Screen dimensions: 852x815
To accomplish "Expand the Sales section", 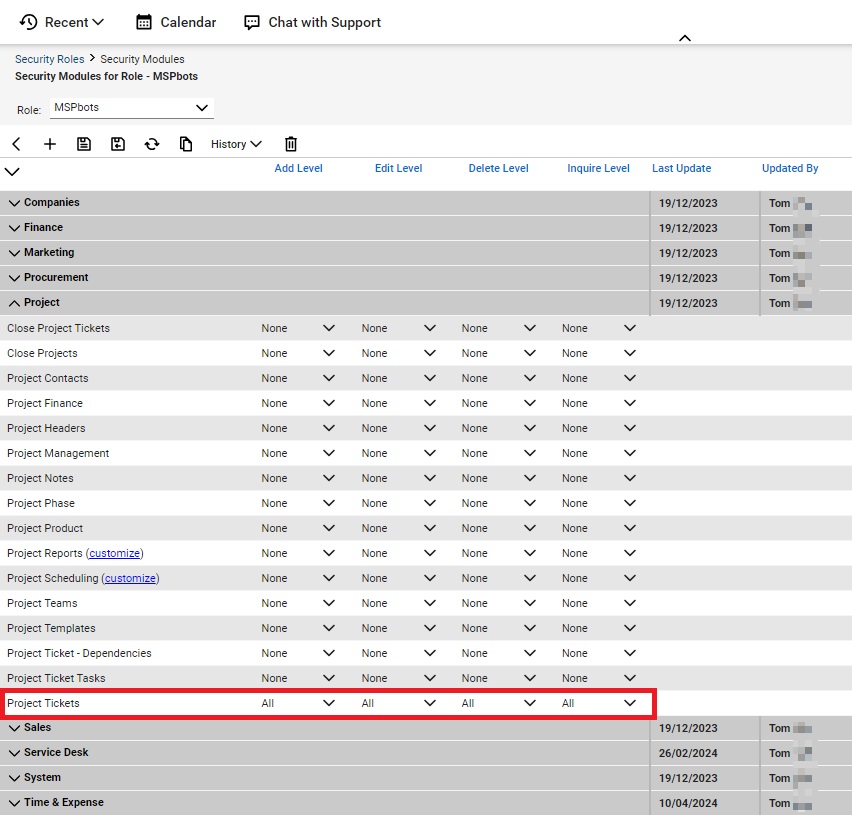I will click(x=14, y=727).
